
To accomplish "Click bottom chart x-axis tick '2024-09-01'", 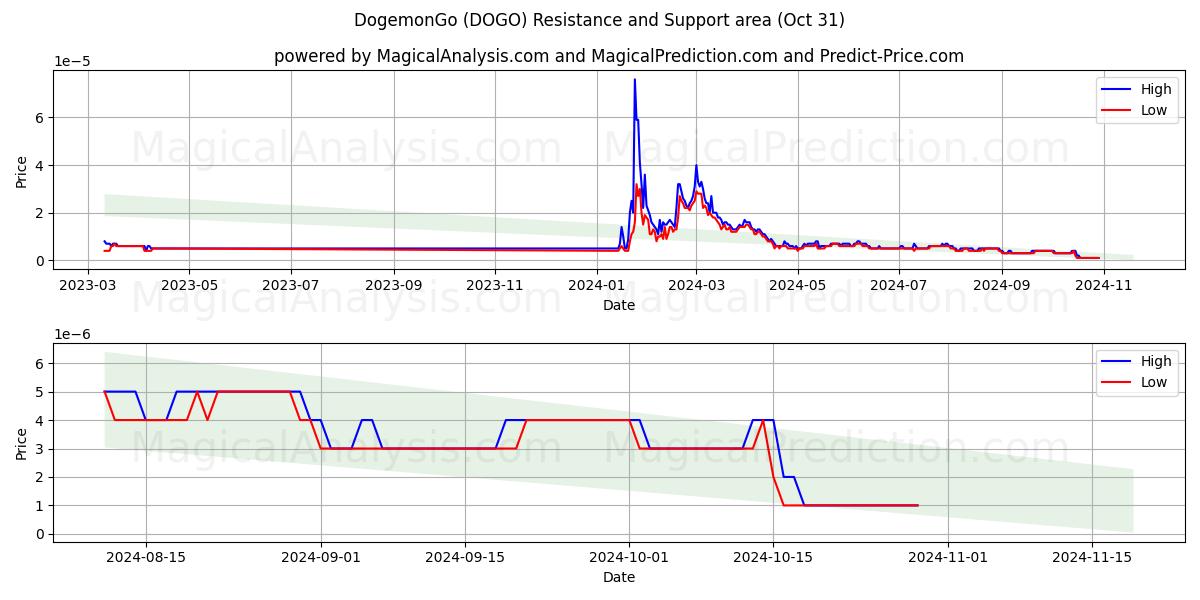I will pyautogui.click(x=321, y=556).
